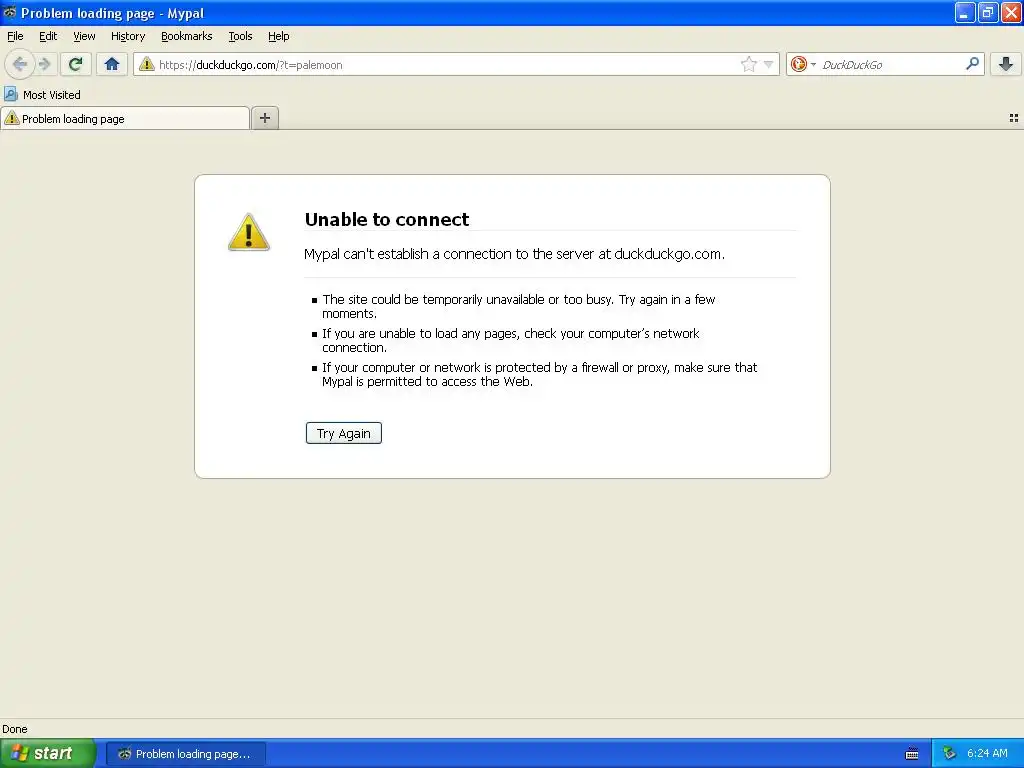Open the History menu
The height and width of the screenshot is (768, 1024).
[x=128, y=36]
